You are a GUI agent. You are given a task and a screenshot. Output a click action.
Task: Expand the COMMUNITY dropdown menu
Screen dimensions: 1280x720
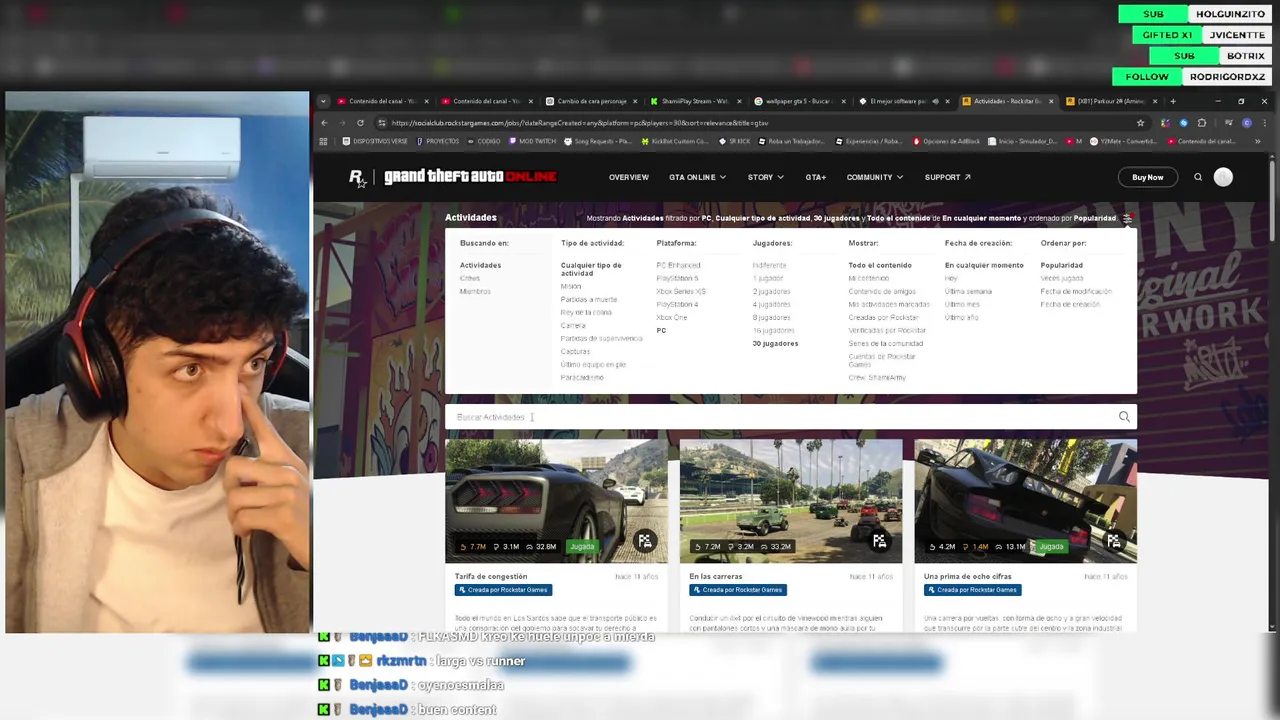(x=875, y=177)
